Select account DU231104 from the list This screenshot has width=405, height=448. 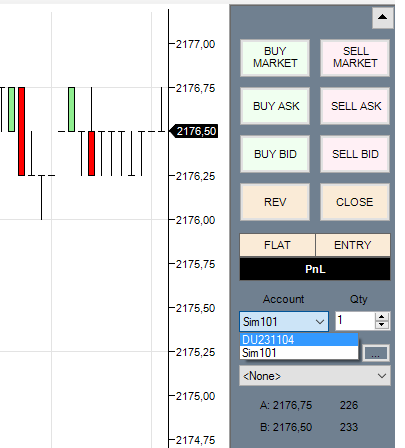point(299,340)
